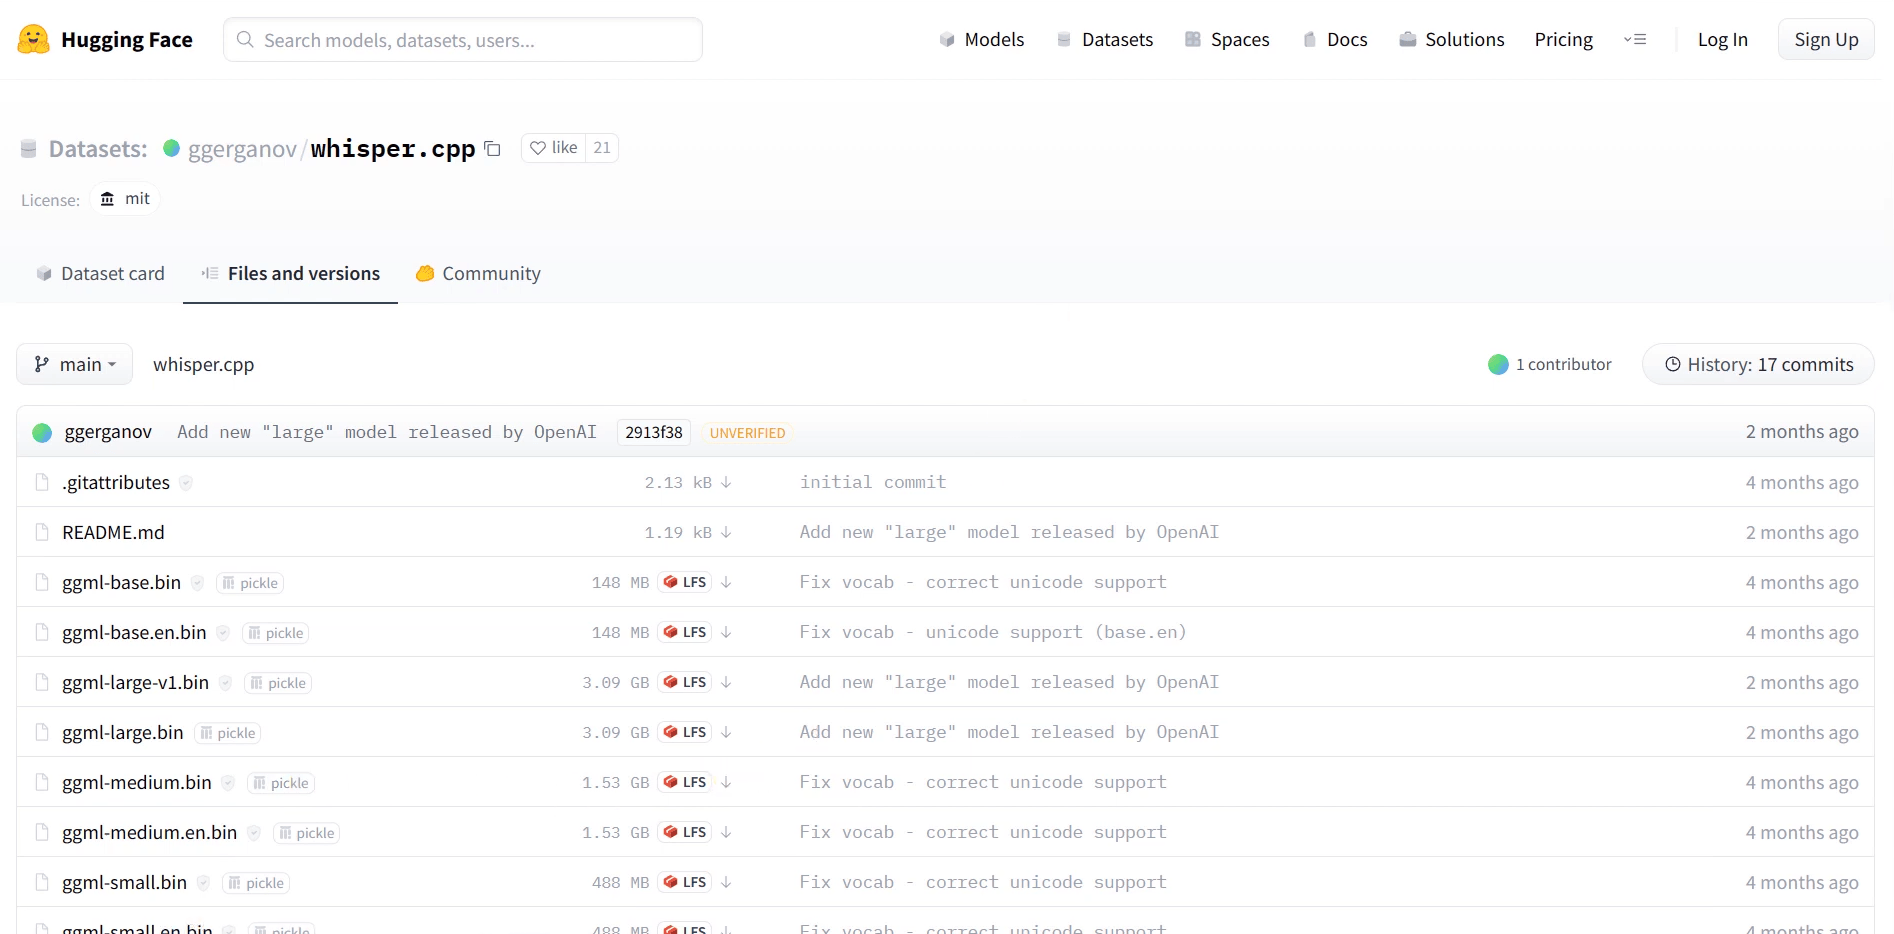This screenshot has width=1894, height=934.
Task: Click the Datasets: heading label
Action: pos(98,149)
